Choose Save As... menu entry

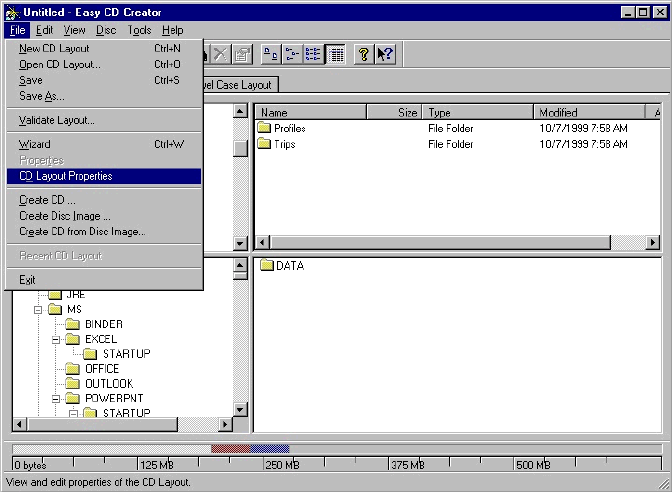pos(104,96)
